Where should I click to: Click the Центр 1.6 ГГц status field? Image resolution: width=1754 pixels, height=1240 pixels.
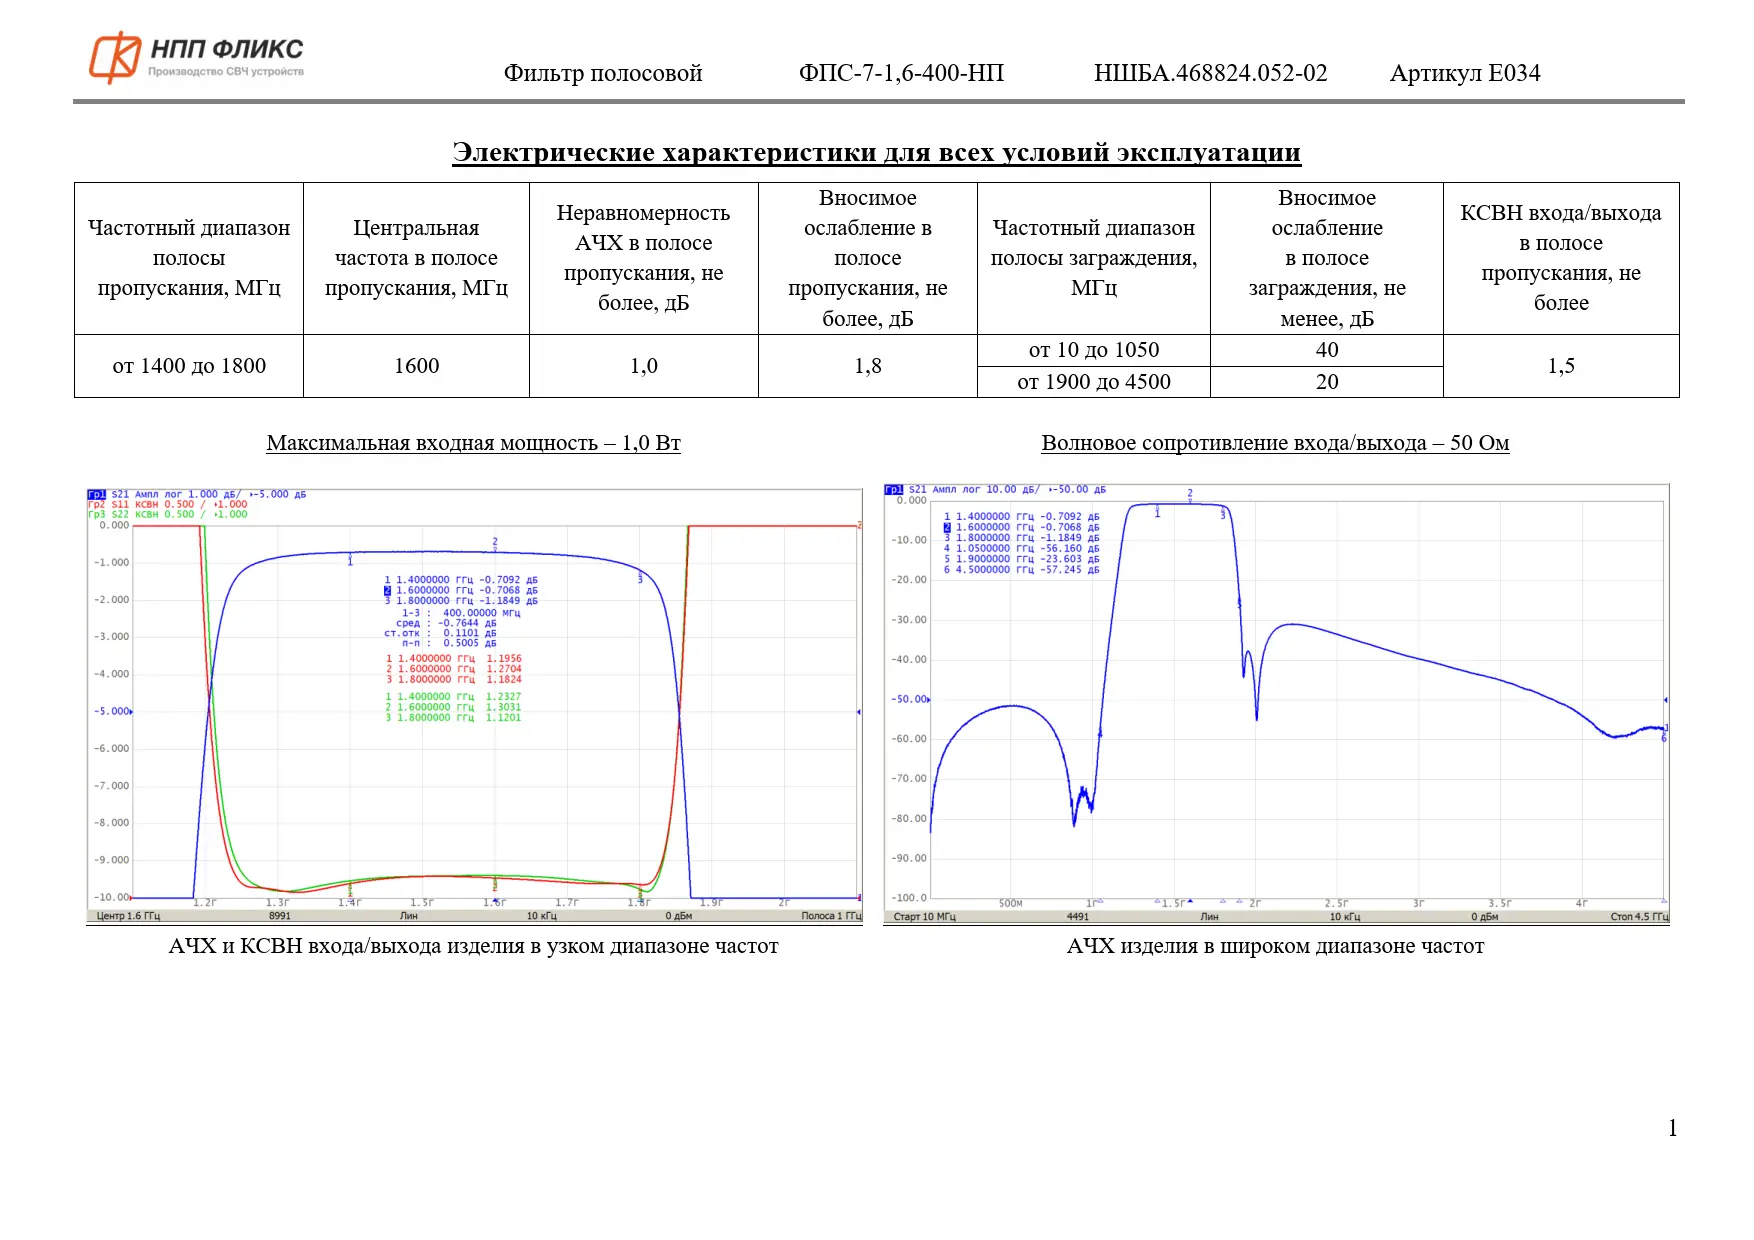click(127, 916)
